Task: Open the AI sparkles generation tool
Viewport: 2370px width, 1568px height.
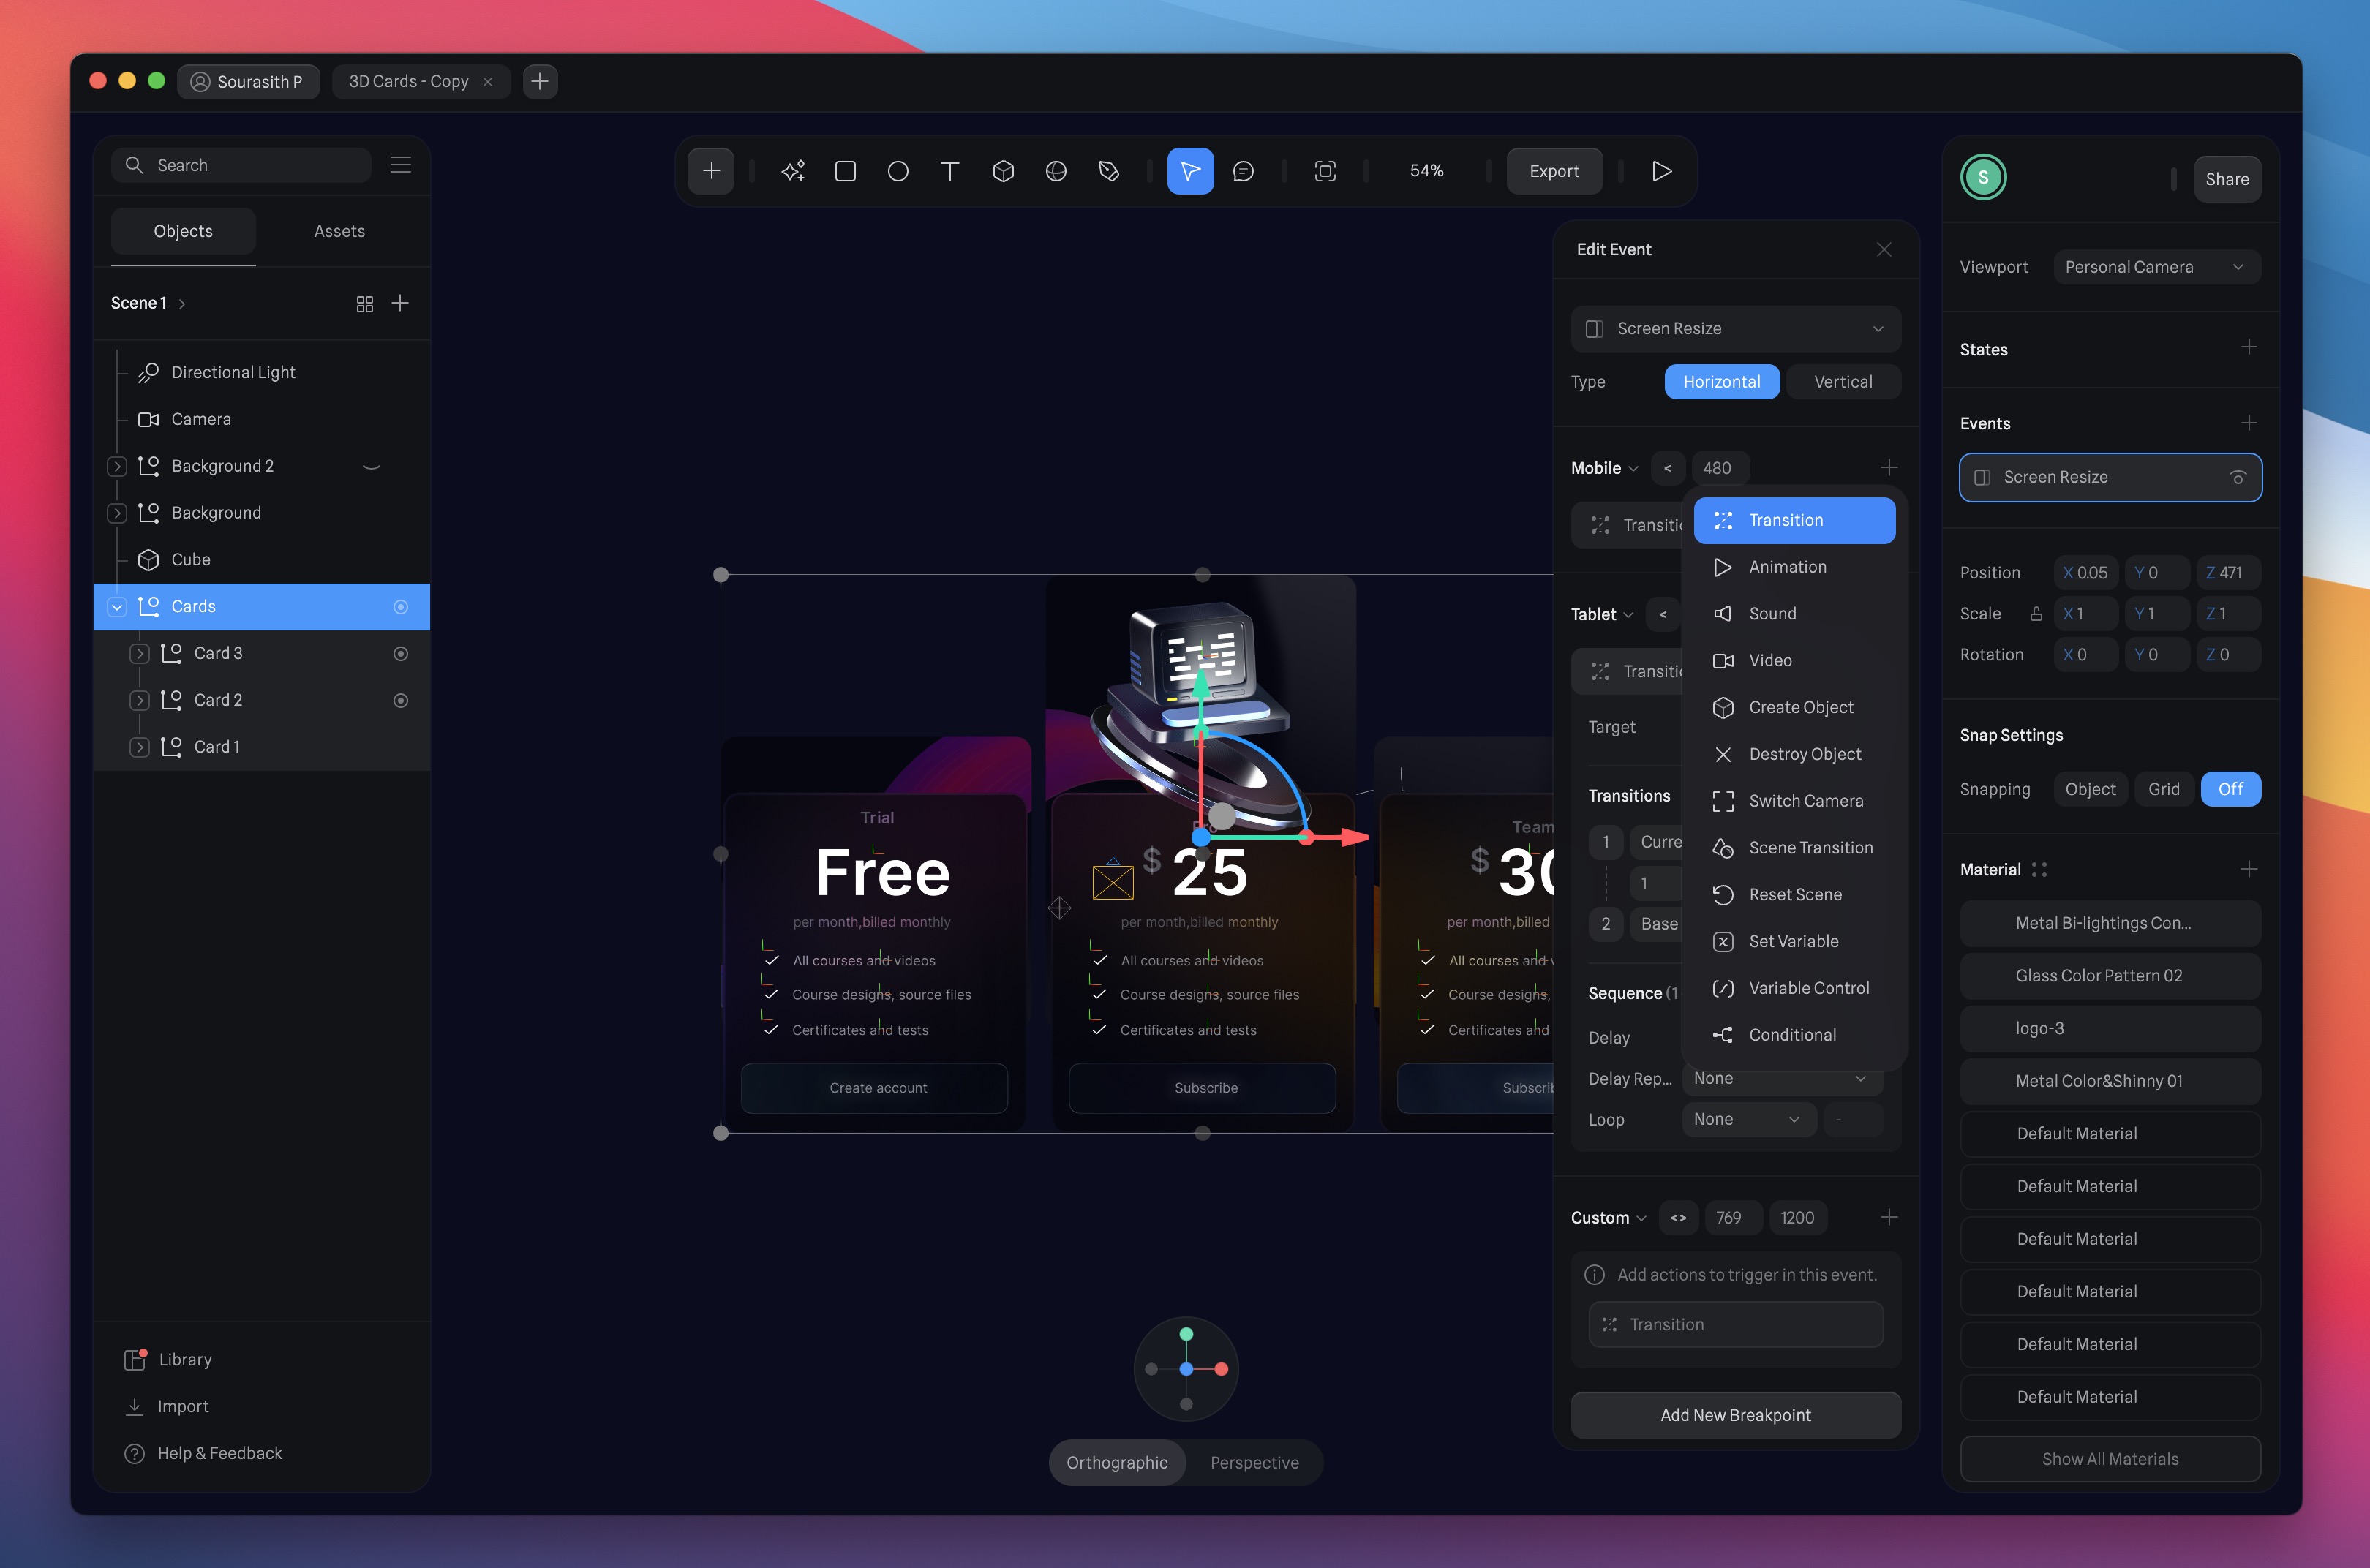Action: [x=792, y=171]
